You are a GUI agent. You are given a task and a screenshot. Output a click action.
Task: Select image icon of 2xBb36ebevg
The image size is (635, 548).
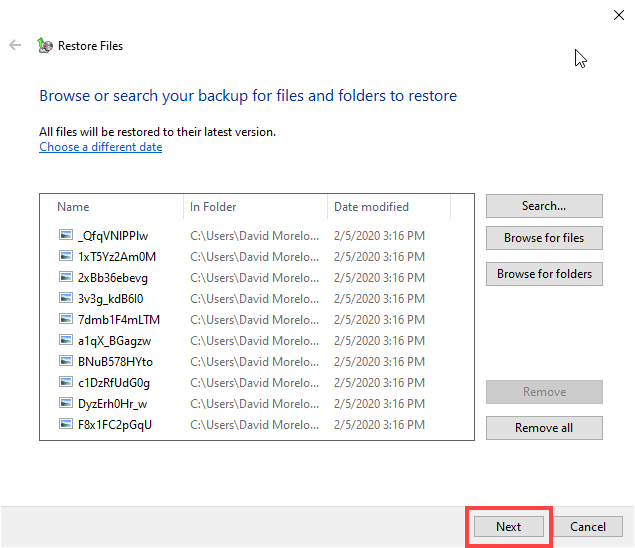66,277
